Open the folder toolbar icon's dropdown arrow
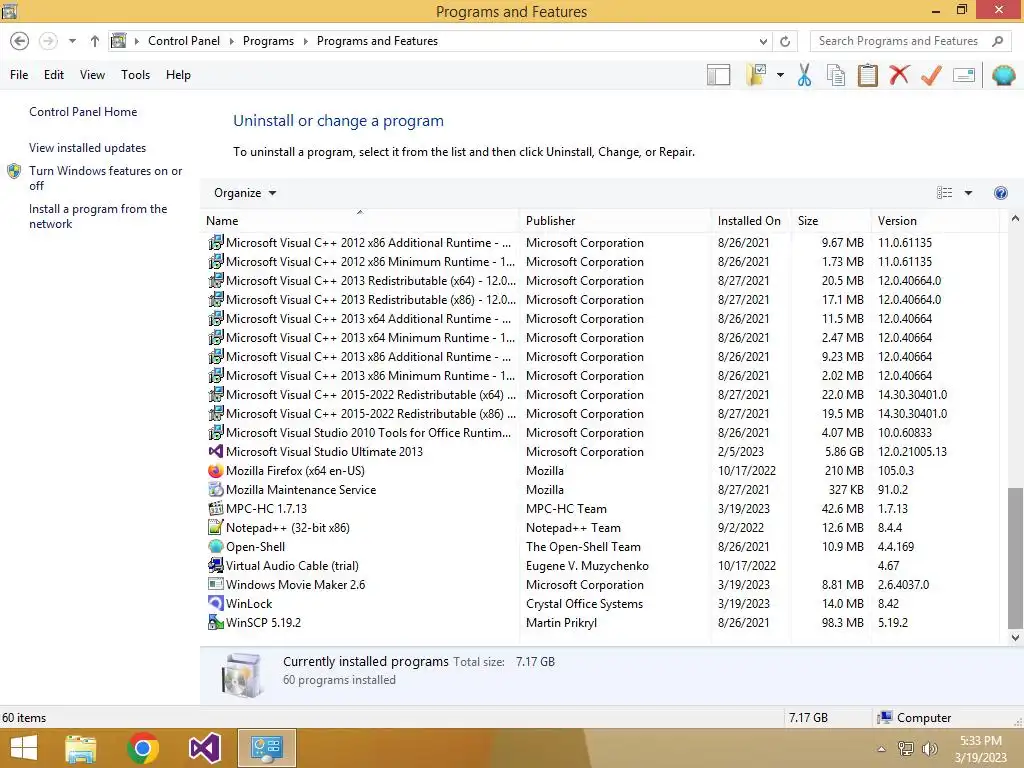1024x768 pixels. click(780, 75)
